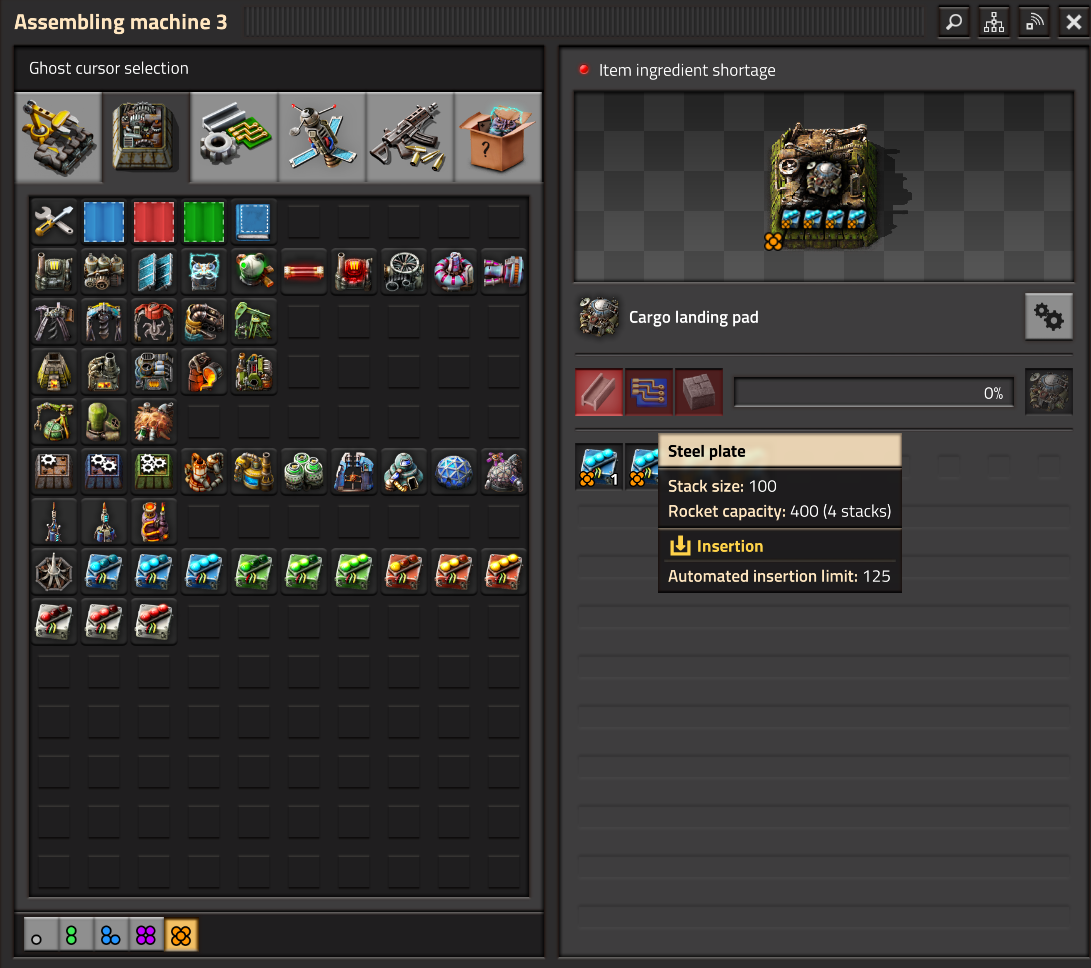This screenshot has width=1091, height=968.
Task: Select the white quality module 3
Action: pyautogui.click(x=154, y=622)
